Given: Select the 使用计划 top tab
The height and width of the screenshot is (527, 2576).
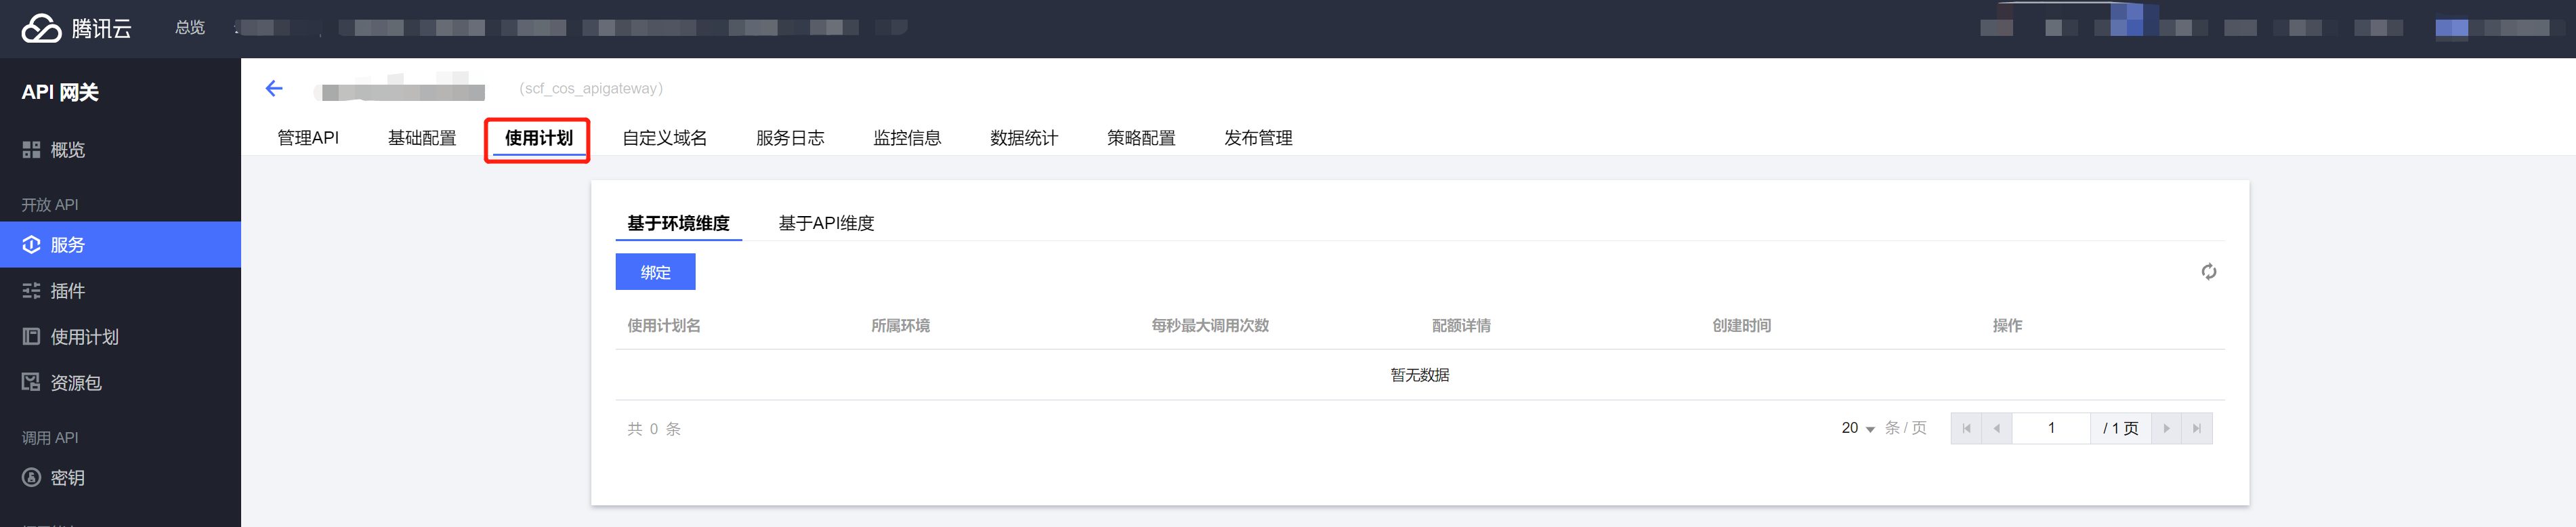Looking at the screenshot, I should [x=538, y=138].
